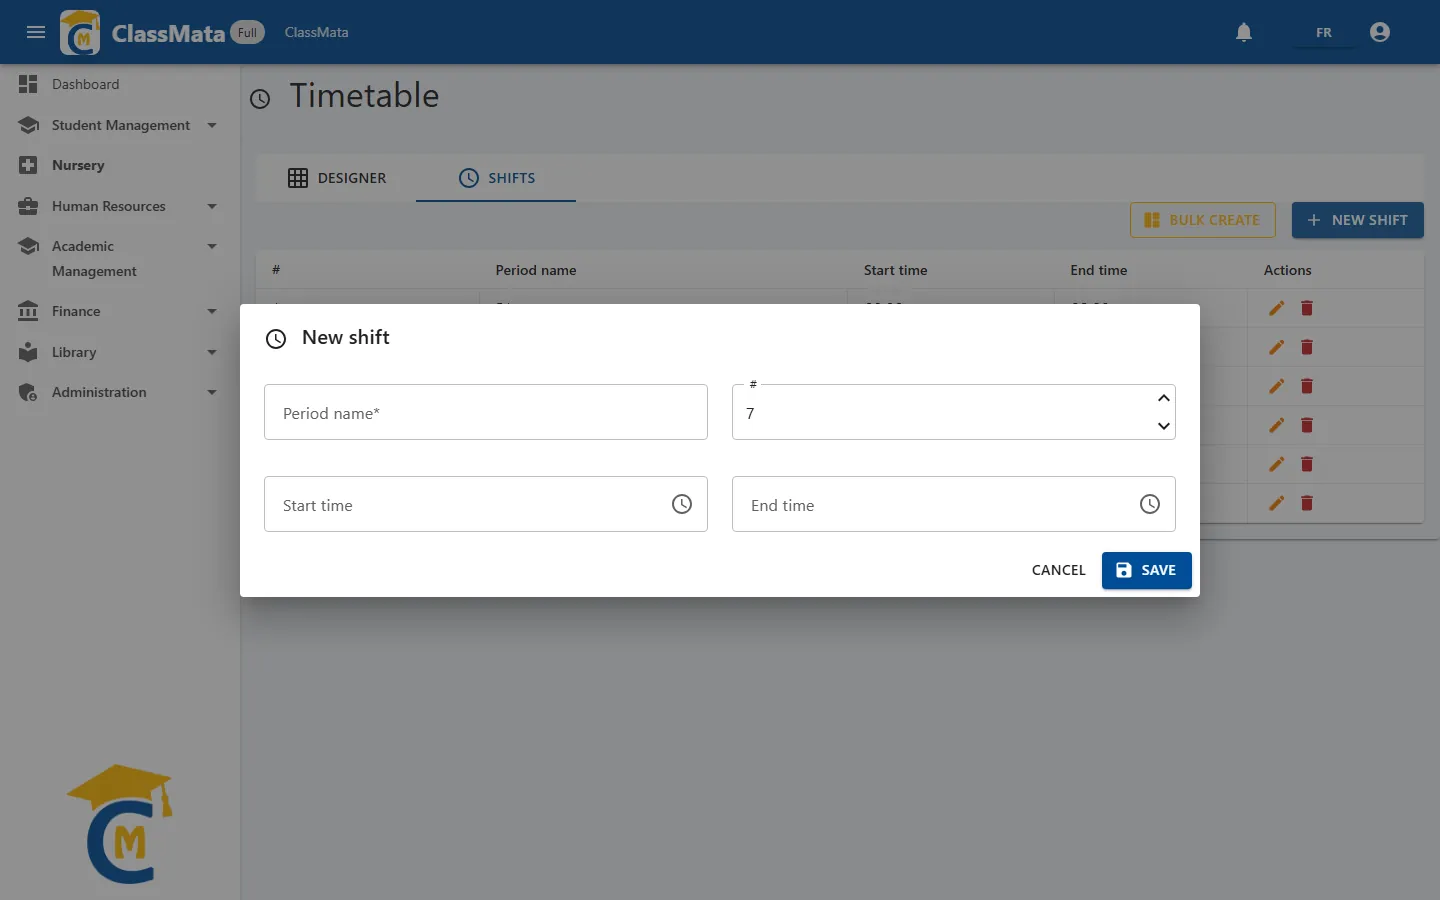
Task: Focus the End time field
Action: coord(954,504)
